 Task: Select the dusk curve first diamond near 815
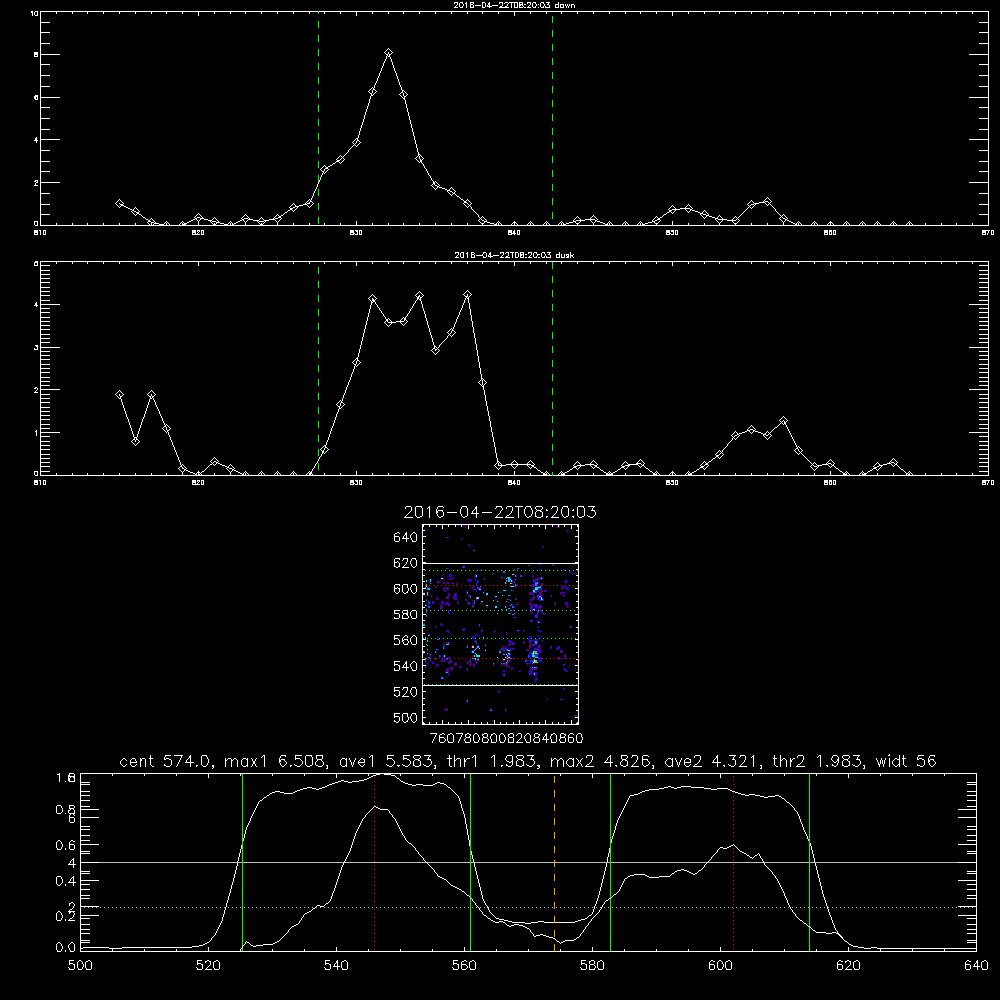pos(119,395)
